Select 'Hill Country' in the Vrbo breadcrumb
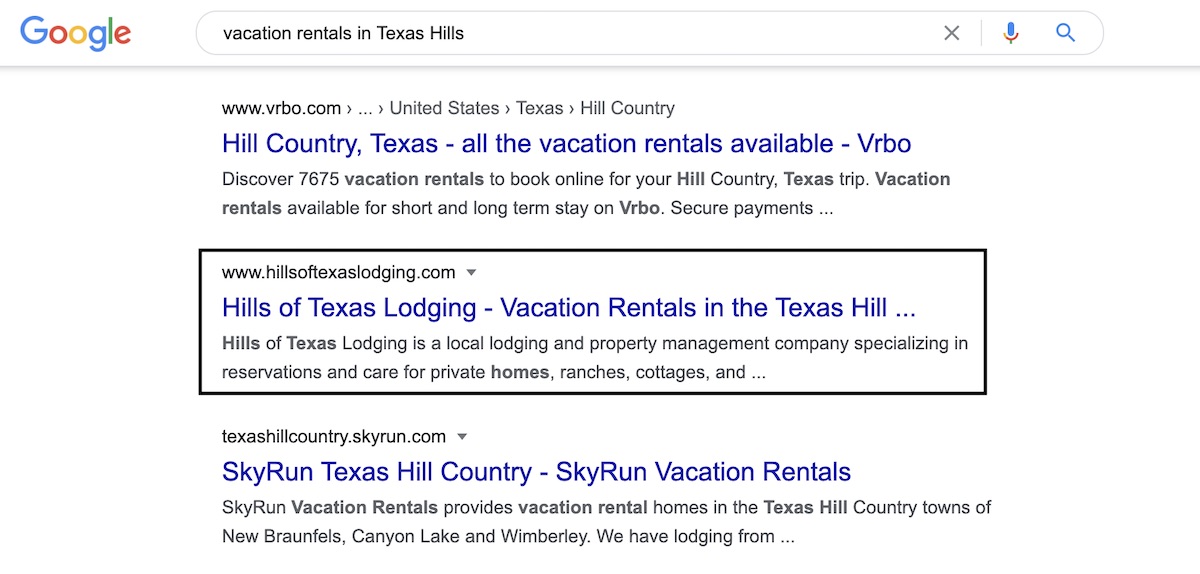 [x=627, y=108]
